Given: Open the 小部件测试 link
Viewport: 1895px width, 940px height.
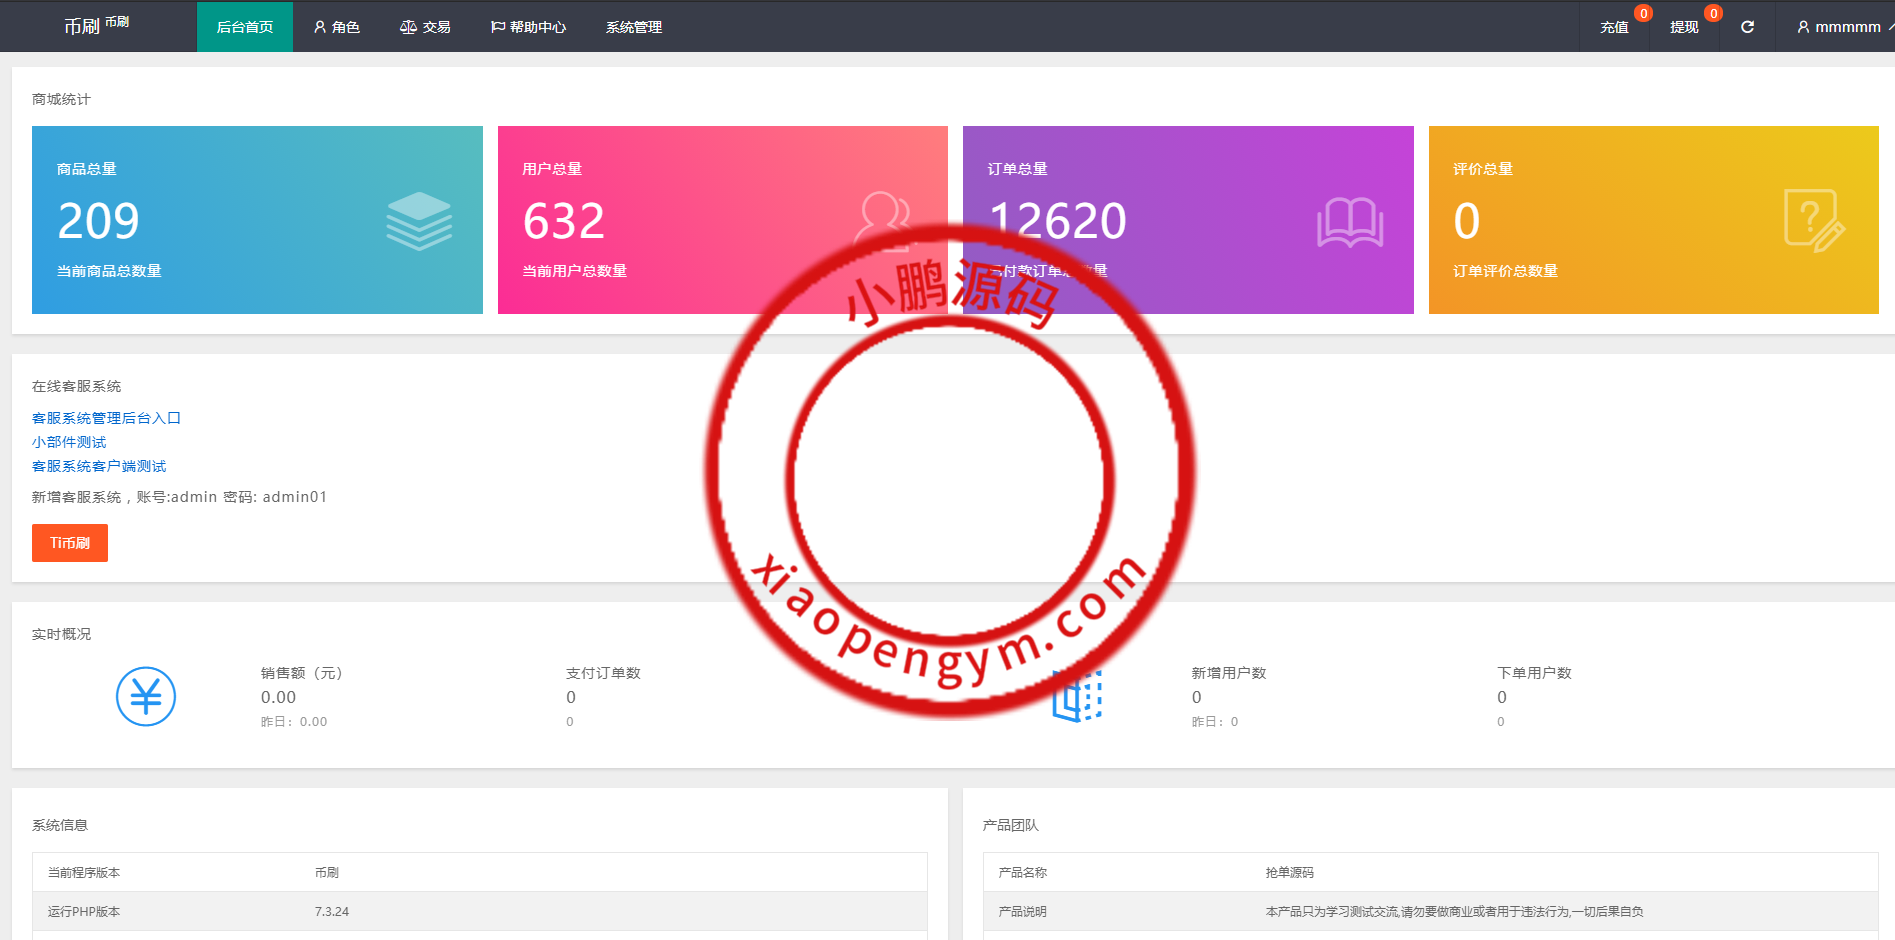Looking at the screenshot, I should coord(69,442).
